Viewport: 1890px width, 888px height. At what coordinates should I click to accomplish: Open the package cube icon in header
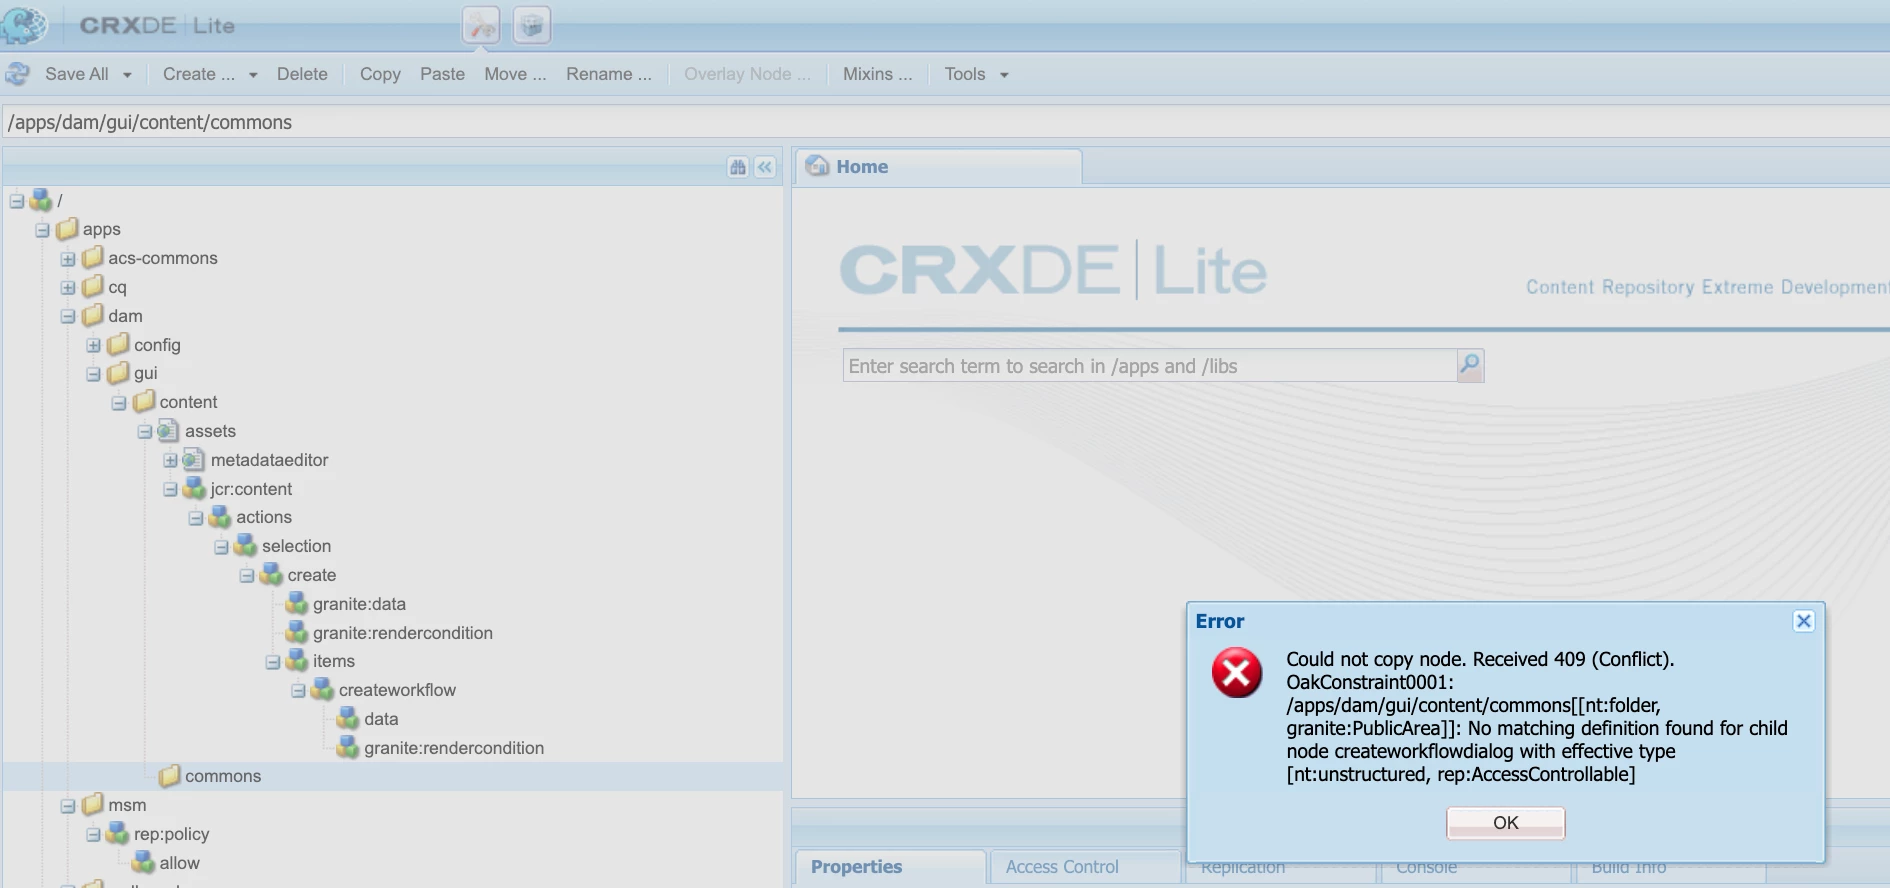tap(532, 25)
